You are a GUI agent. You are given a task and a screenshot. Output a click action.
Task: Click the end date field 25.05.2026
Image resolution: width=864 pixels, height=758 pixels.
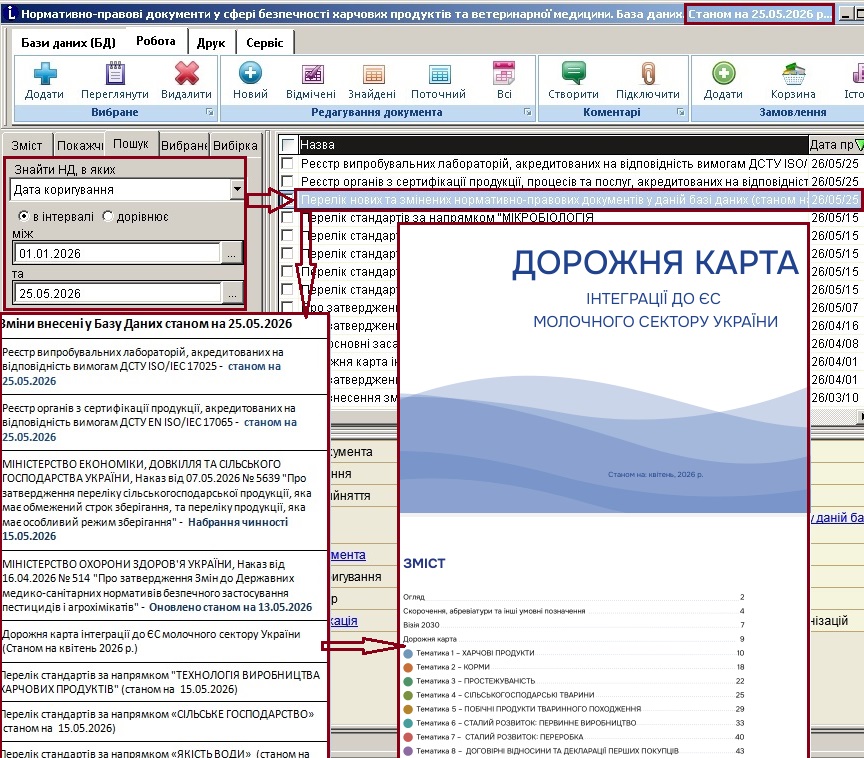117,294
